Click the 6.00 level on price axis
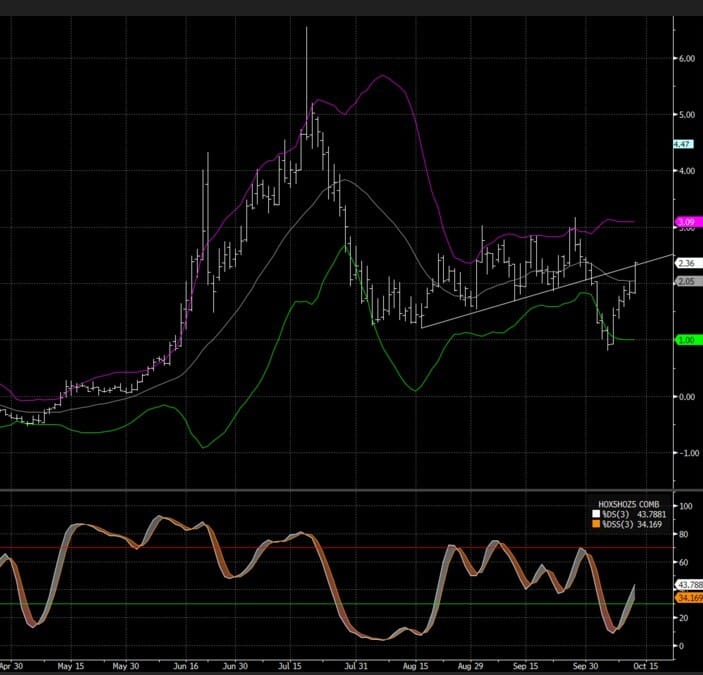The height and width of the screenshot is (675, 703). pyautogui.click(x=686, y=59)
